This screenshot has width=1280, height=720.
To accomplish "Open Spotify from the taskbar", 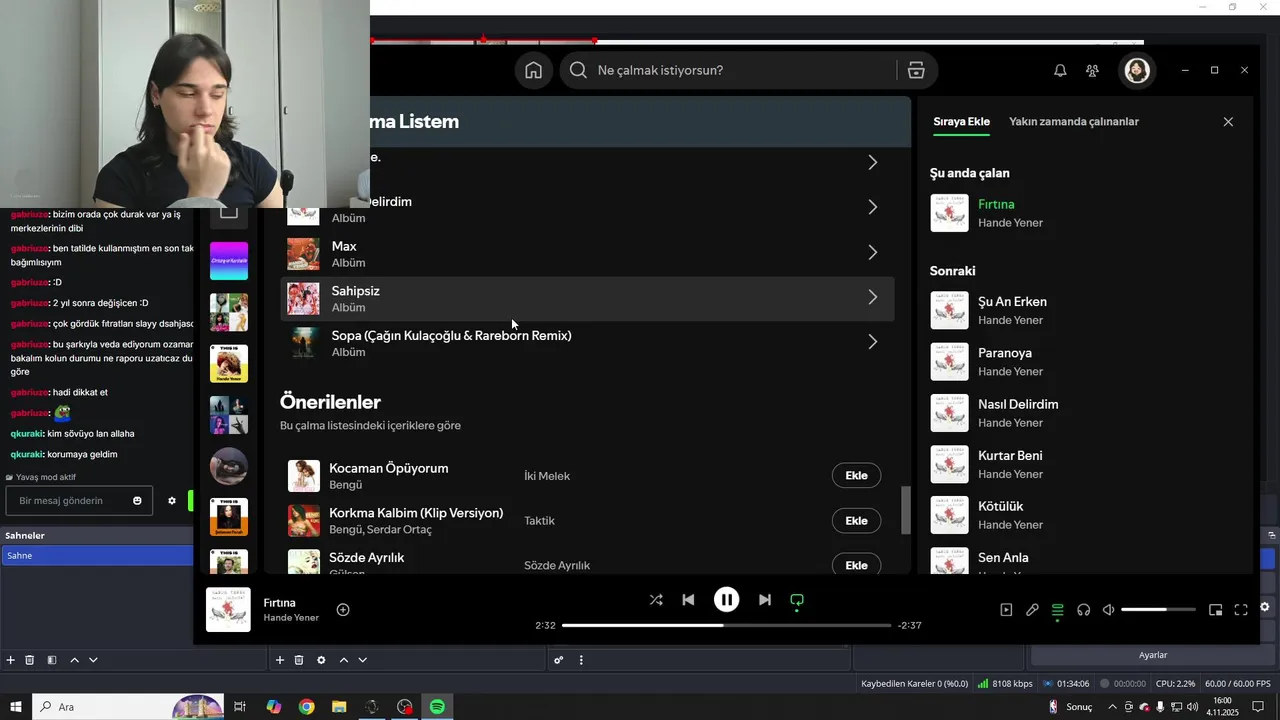I will (x=437, y=706).
